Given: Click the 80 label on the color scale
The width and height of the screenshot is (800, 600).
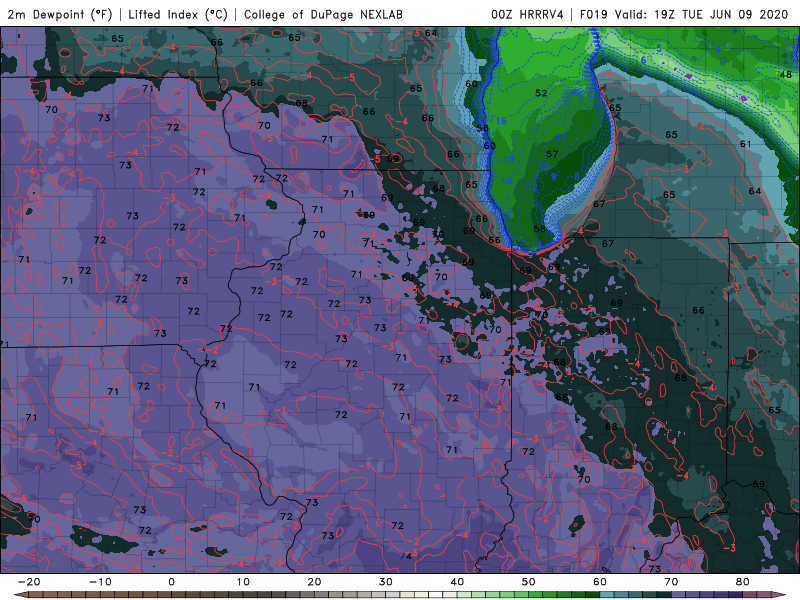Looking at the screenshot, I should coord(743,582).
